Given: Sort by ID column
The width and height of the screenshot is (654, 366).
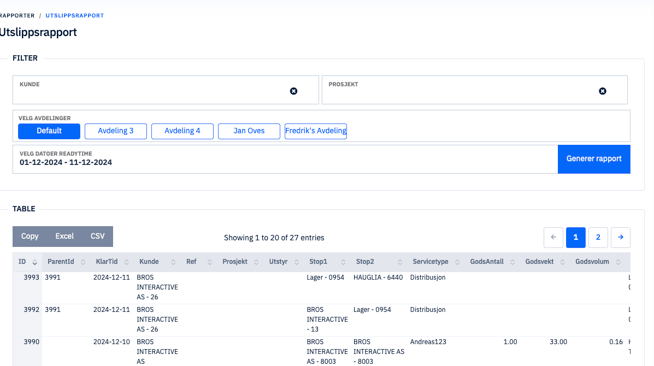Looking at the screenshot, I should pyautogui.click(x=28, y=262).
